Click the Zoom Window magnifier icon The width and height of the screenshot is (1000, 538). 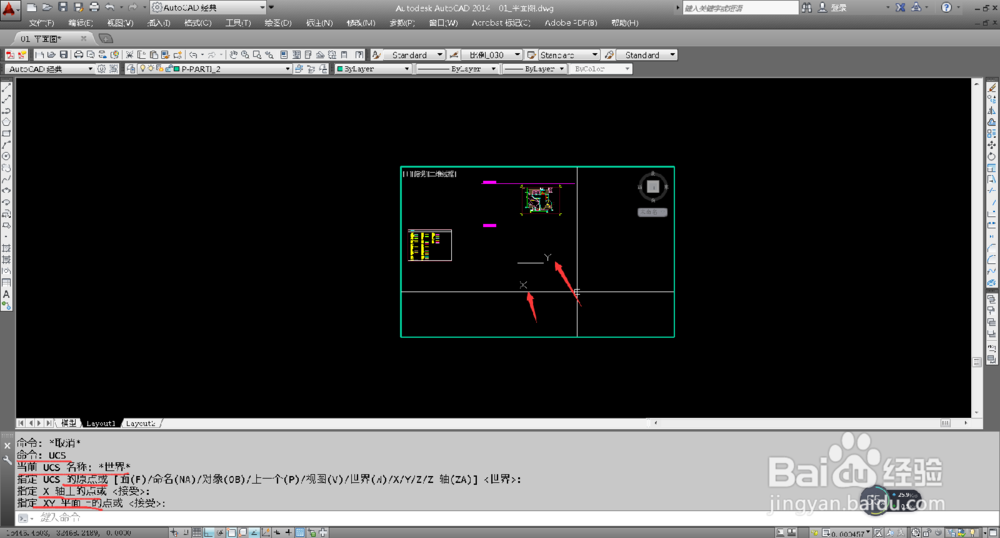(x=256, y=55)
